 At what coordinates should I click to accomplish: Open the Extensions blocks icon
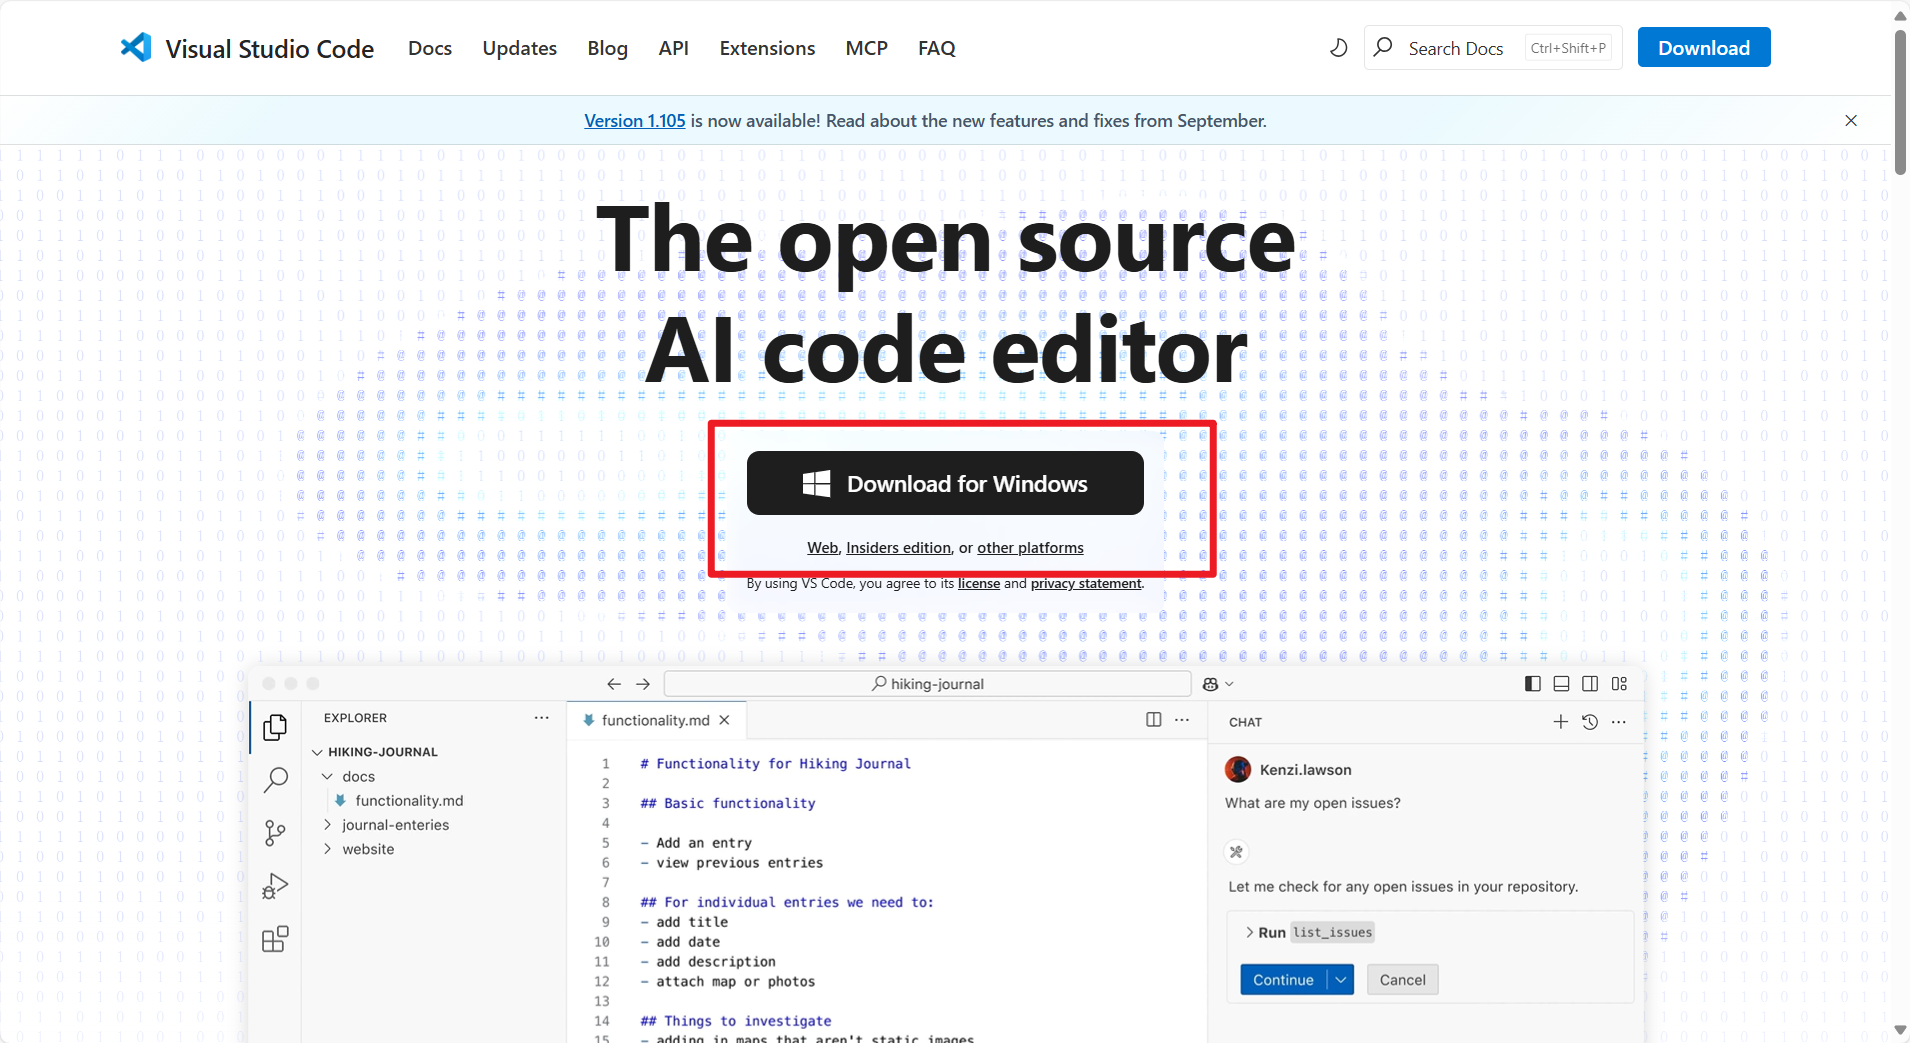click(275, 939)
